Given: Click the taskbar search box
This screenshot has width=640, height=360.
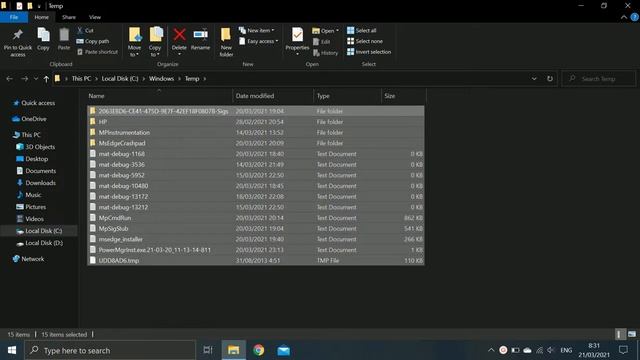Looking at the screenshot, I should click(x=110, y=350).
